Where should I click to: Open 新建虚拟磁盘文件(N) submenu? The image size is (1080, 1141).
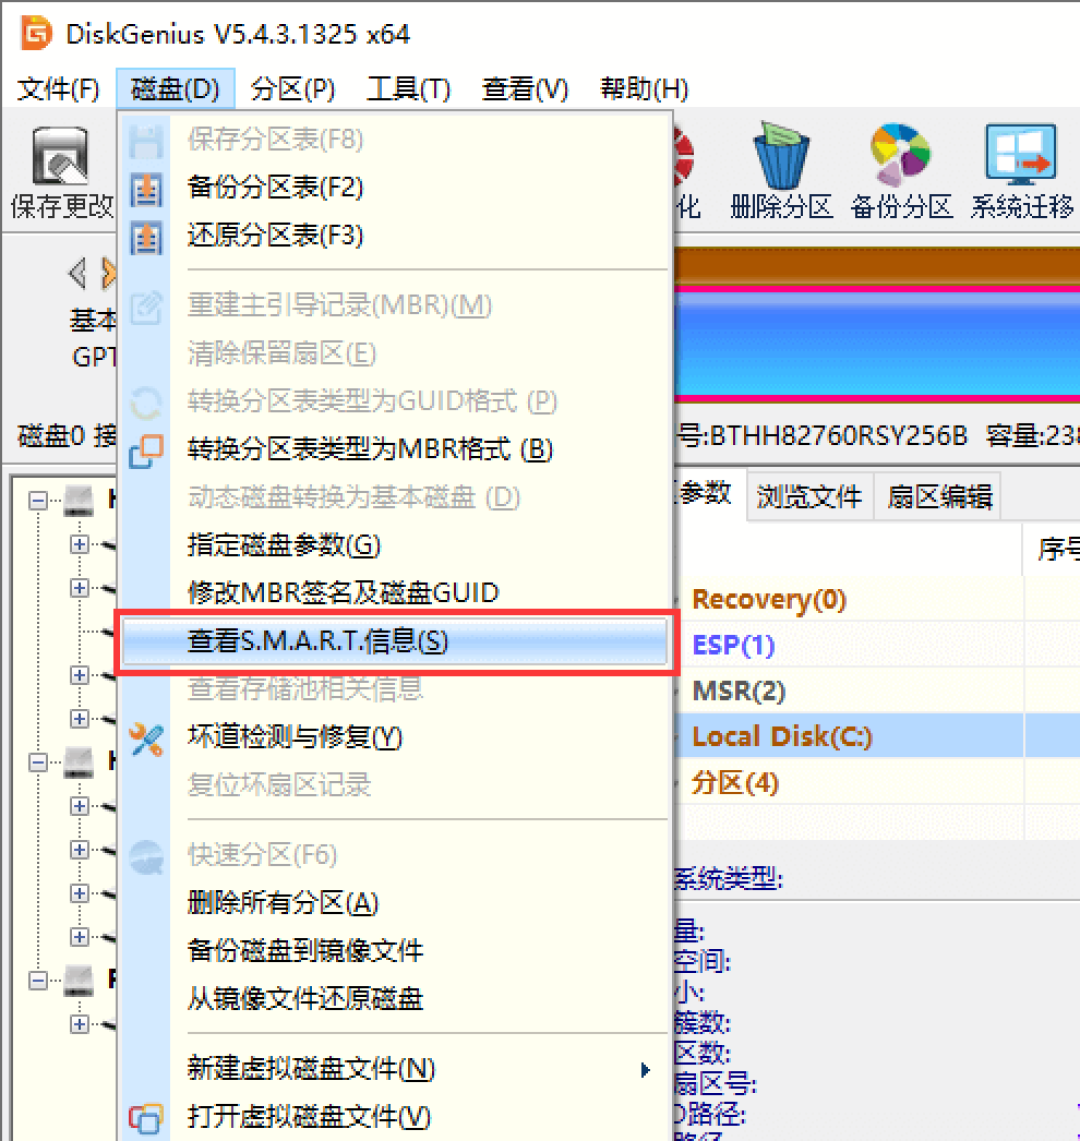point(395,1069)
